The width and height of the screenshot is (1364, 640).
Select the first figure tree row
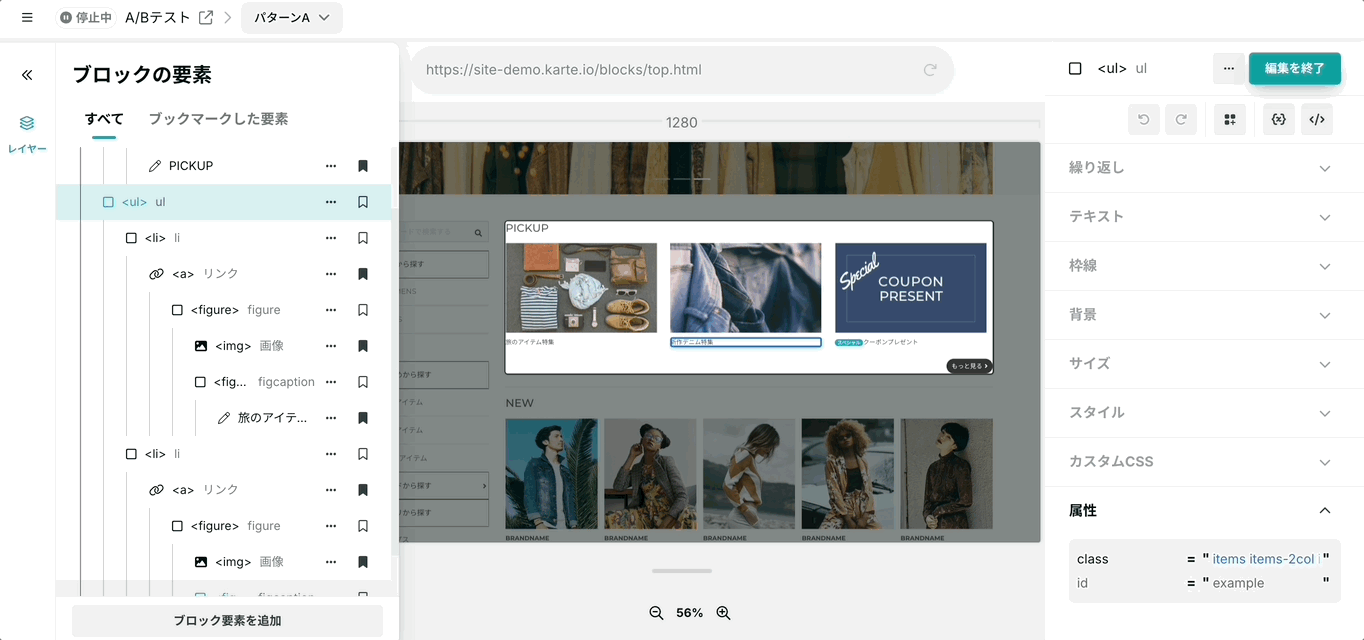[x=223, y=310]
